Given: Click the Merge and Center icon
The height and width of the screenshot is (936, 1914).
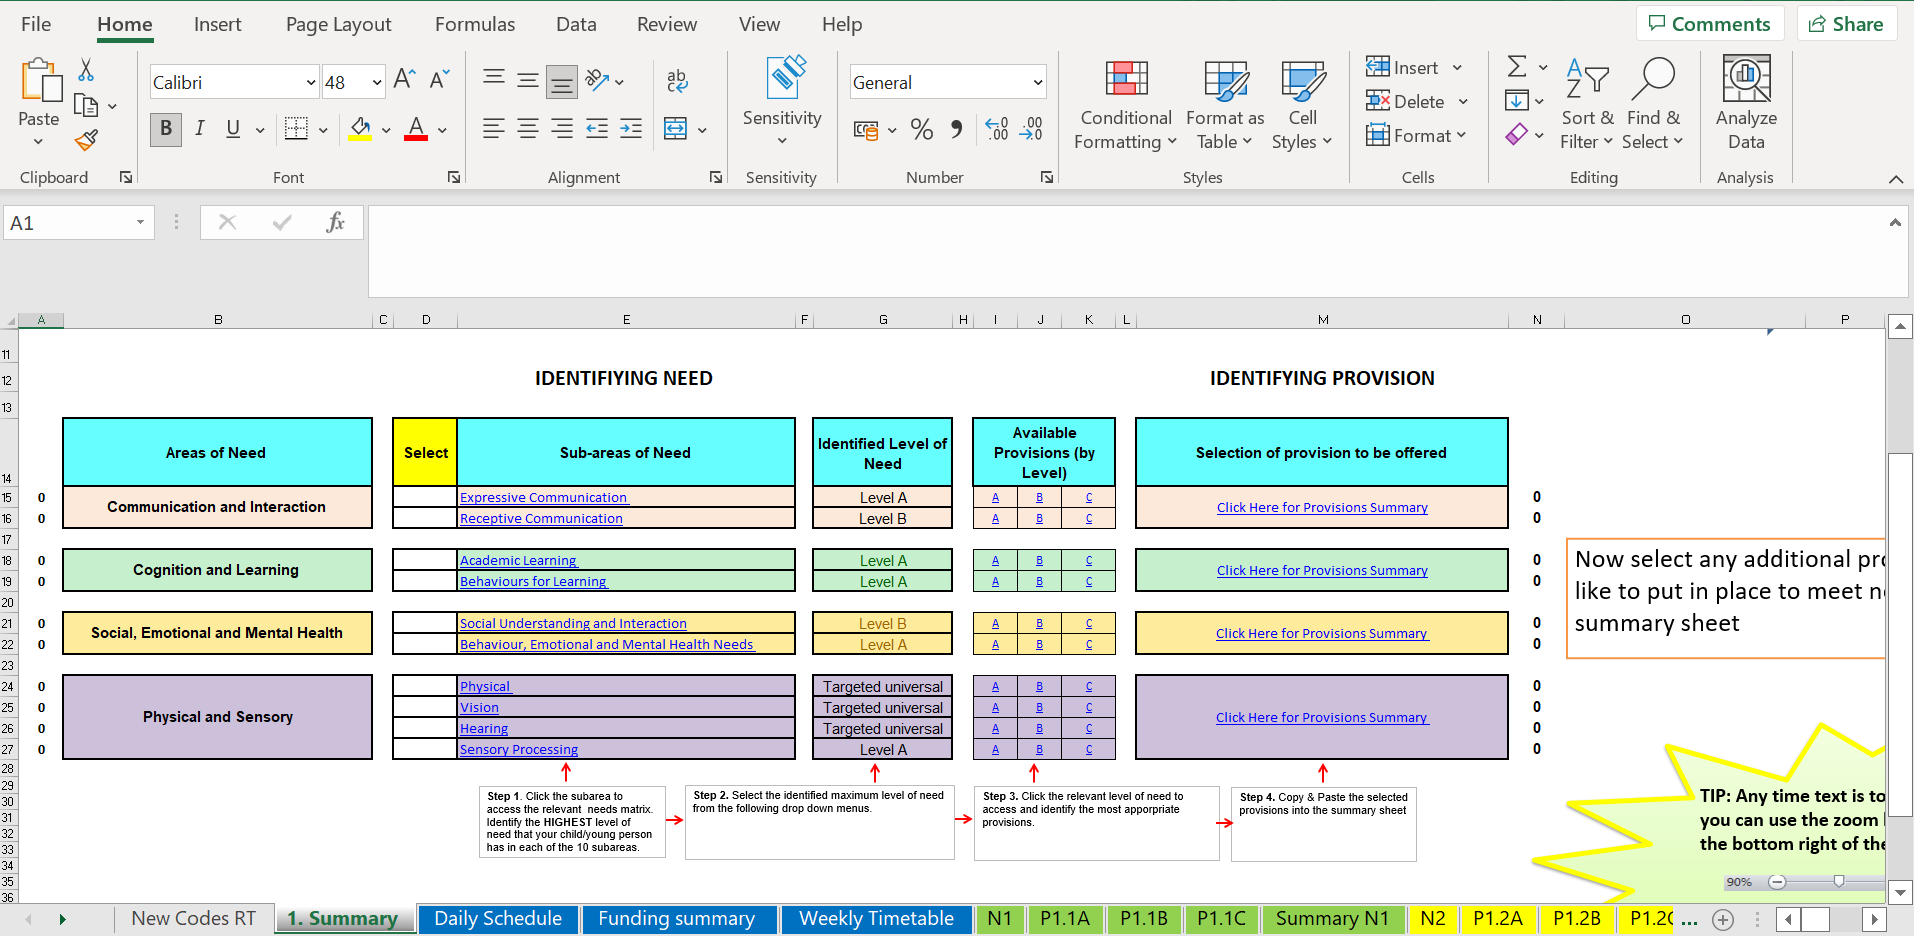Looking at the screenshot, I should click(676, 129).
